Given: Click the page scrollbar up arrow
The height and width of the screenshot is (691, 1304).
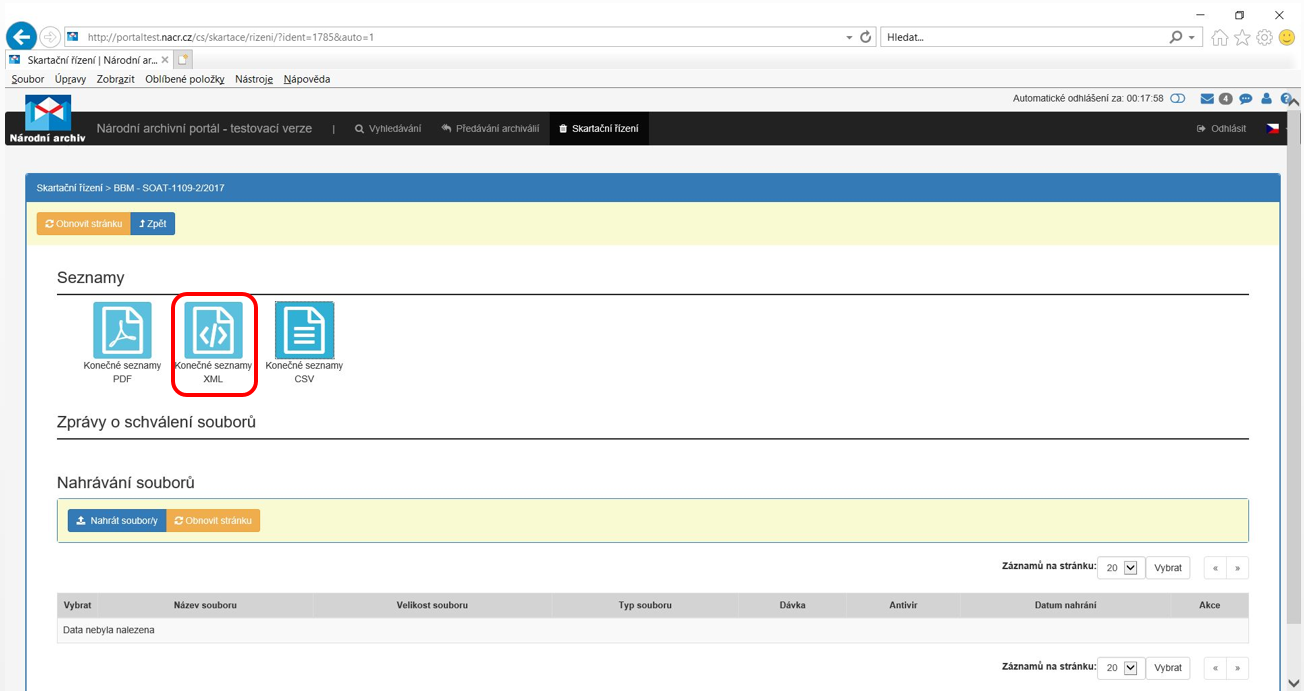Looking at the screenshot, I should pyautogui.click(x=1296, y=101).
